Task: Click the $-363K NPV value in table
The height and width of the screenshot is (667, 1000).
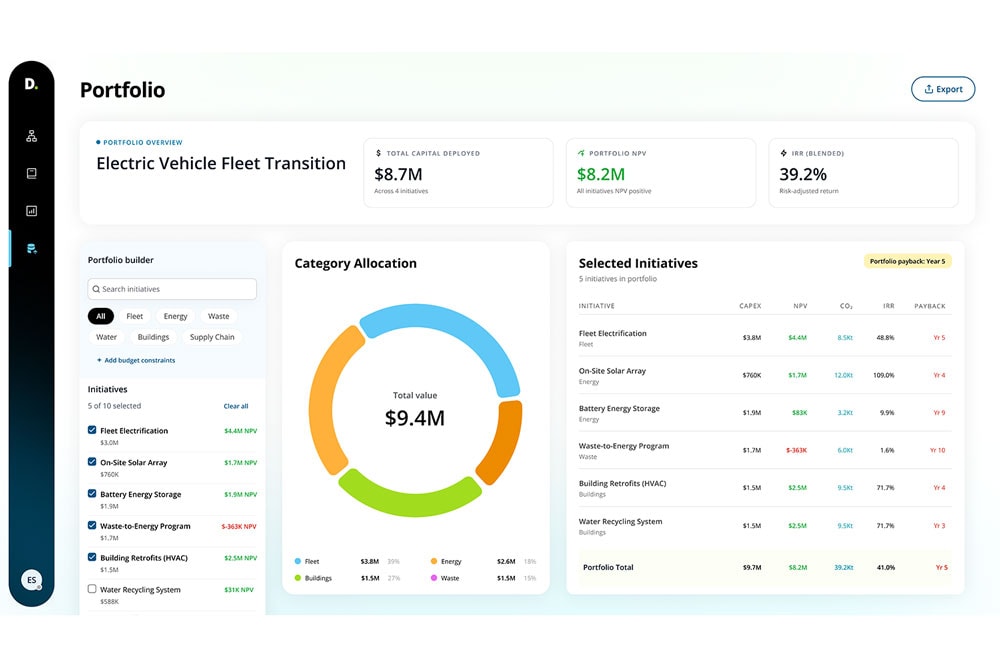Action: point(797,450)
